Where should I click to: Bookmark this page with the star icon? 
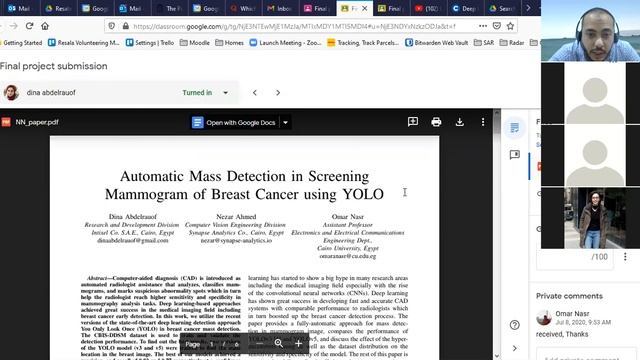pos(510,26)
